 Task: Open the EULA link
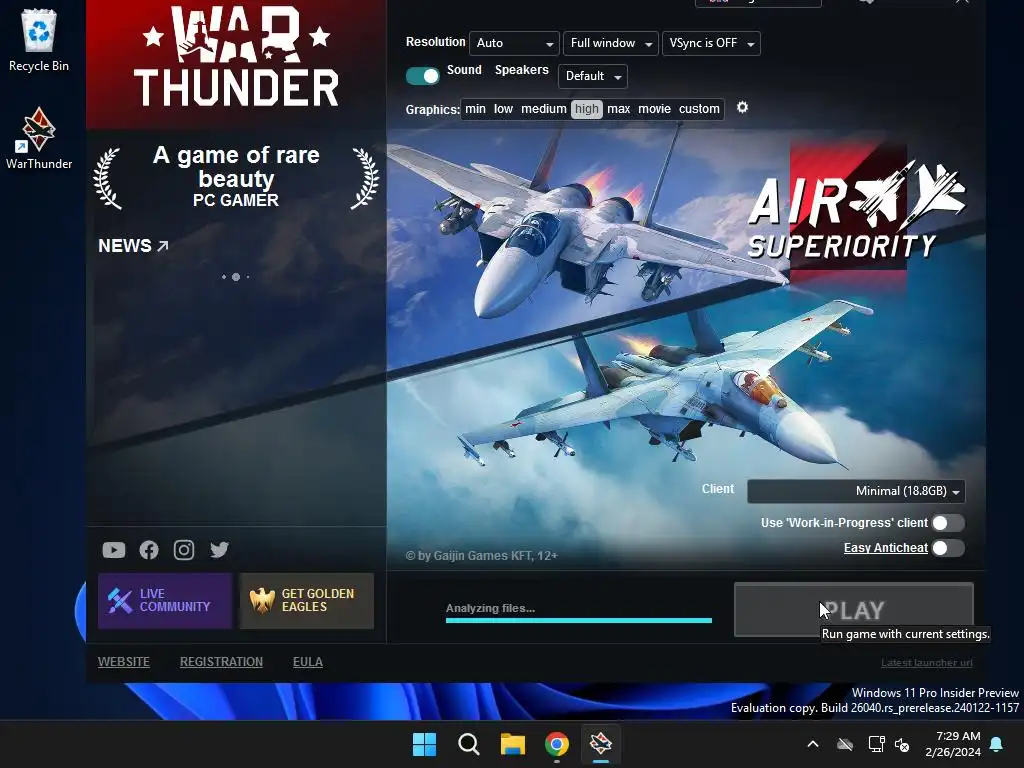pyautogui.click(x=308, y=662)
